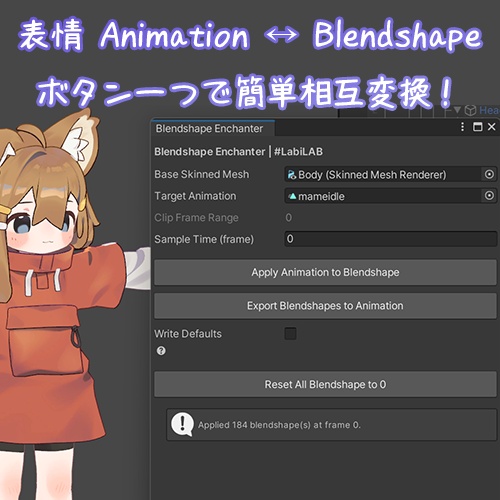Reset All Blendshape to 0
Screen dimensions: 500x500
tap(325, 384)
